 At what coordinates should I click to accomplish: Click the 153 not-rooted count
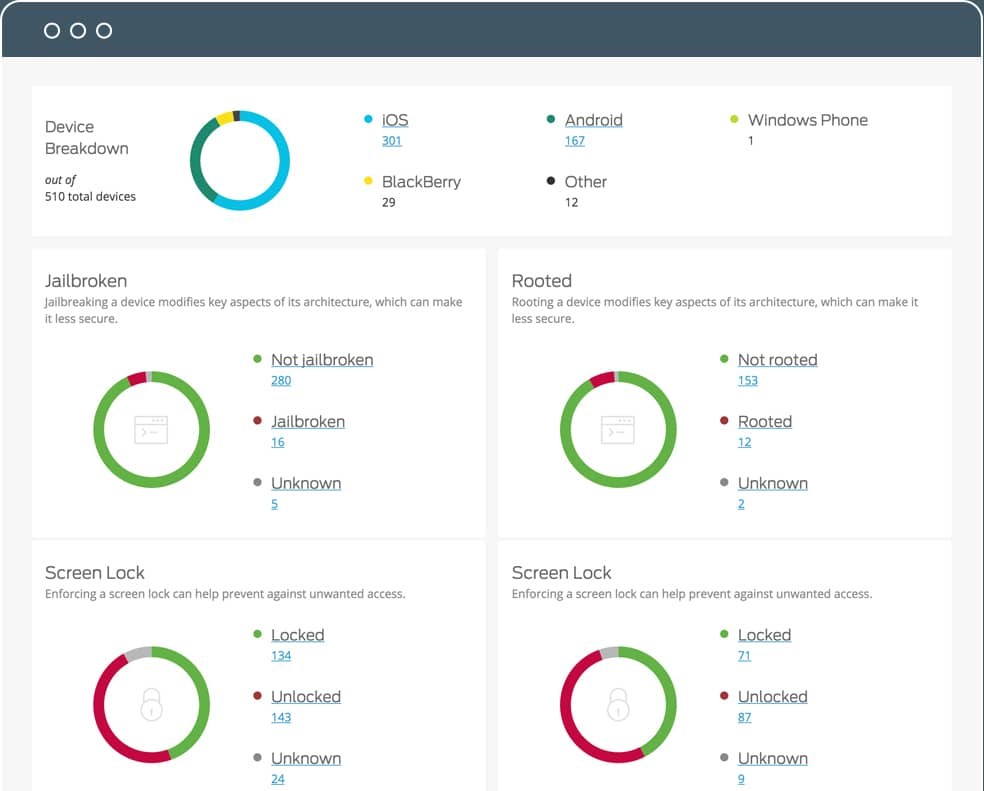point(748,380)
